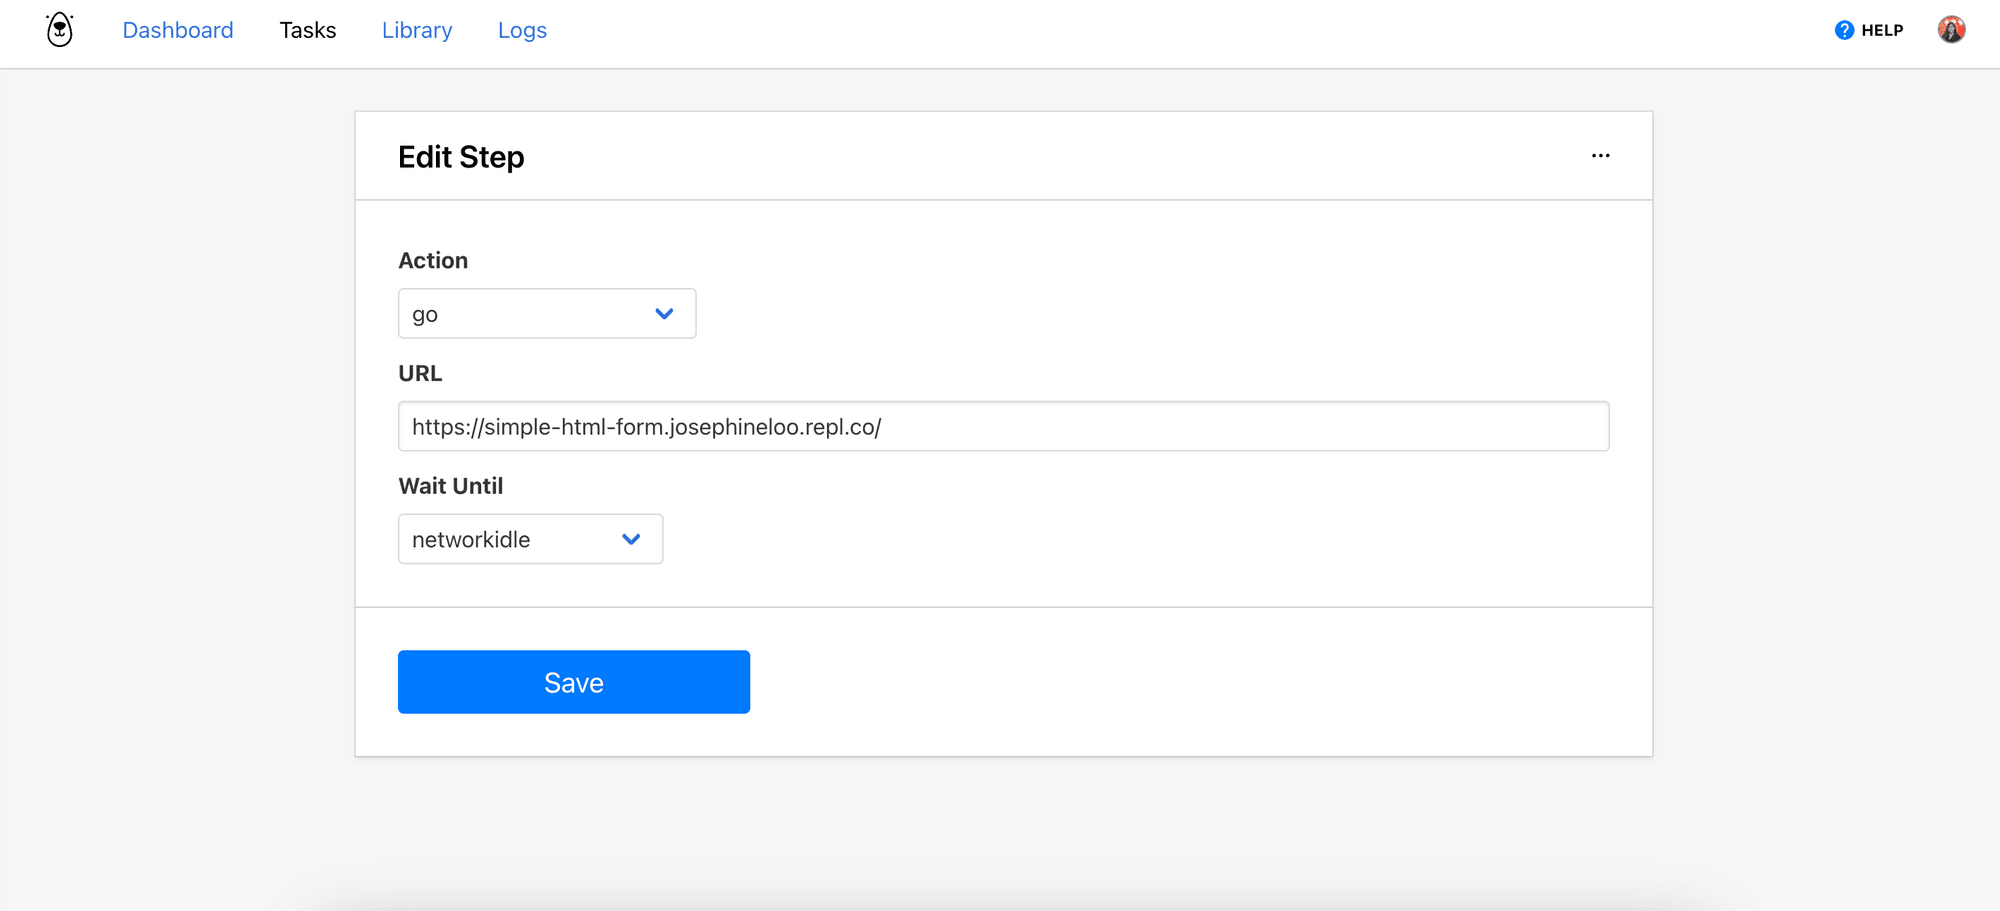Click the Edit Step heading
Image resolution: width=2000 pixels, height=911 pixels.
pyautogui.click(x=461, y=156)
